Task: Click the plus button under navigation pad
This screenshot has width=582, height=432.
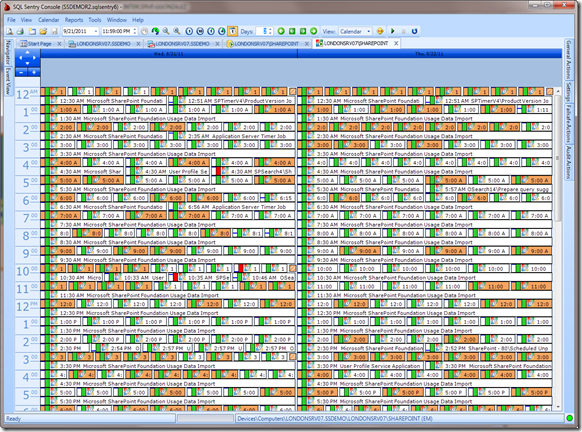Action: (x=34, y=72)
